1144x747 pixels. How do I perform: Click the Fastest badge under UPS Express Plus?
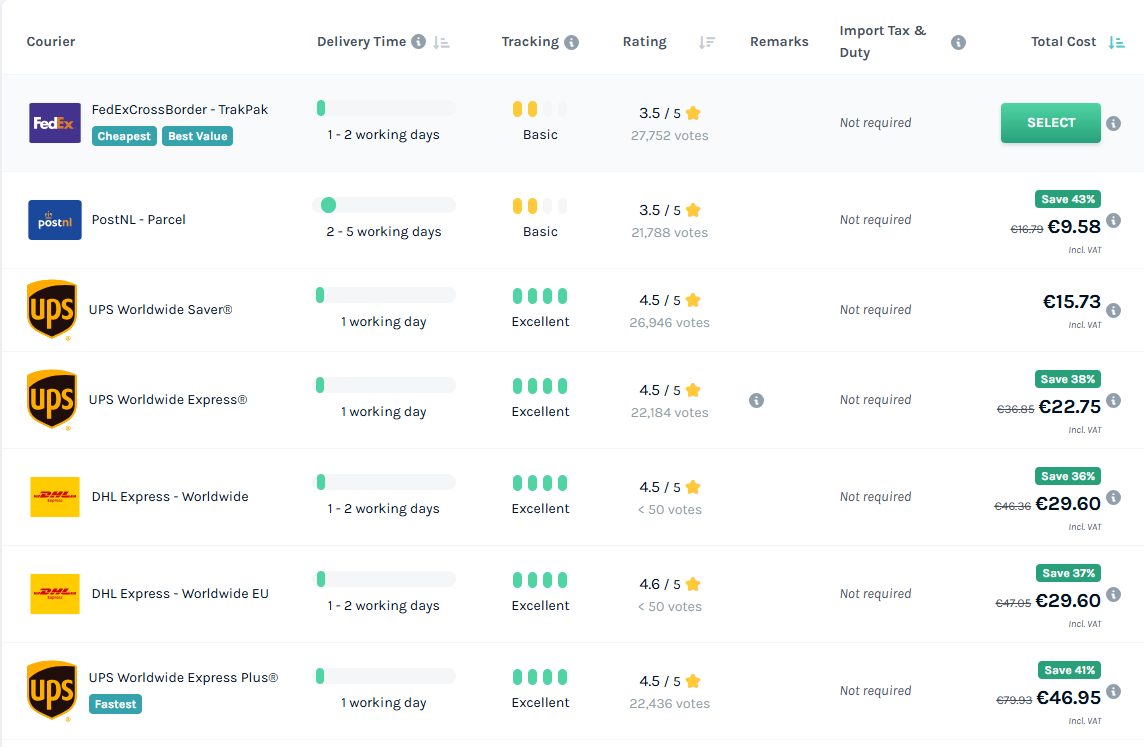coord(115,705)
